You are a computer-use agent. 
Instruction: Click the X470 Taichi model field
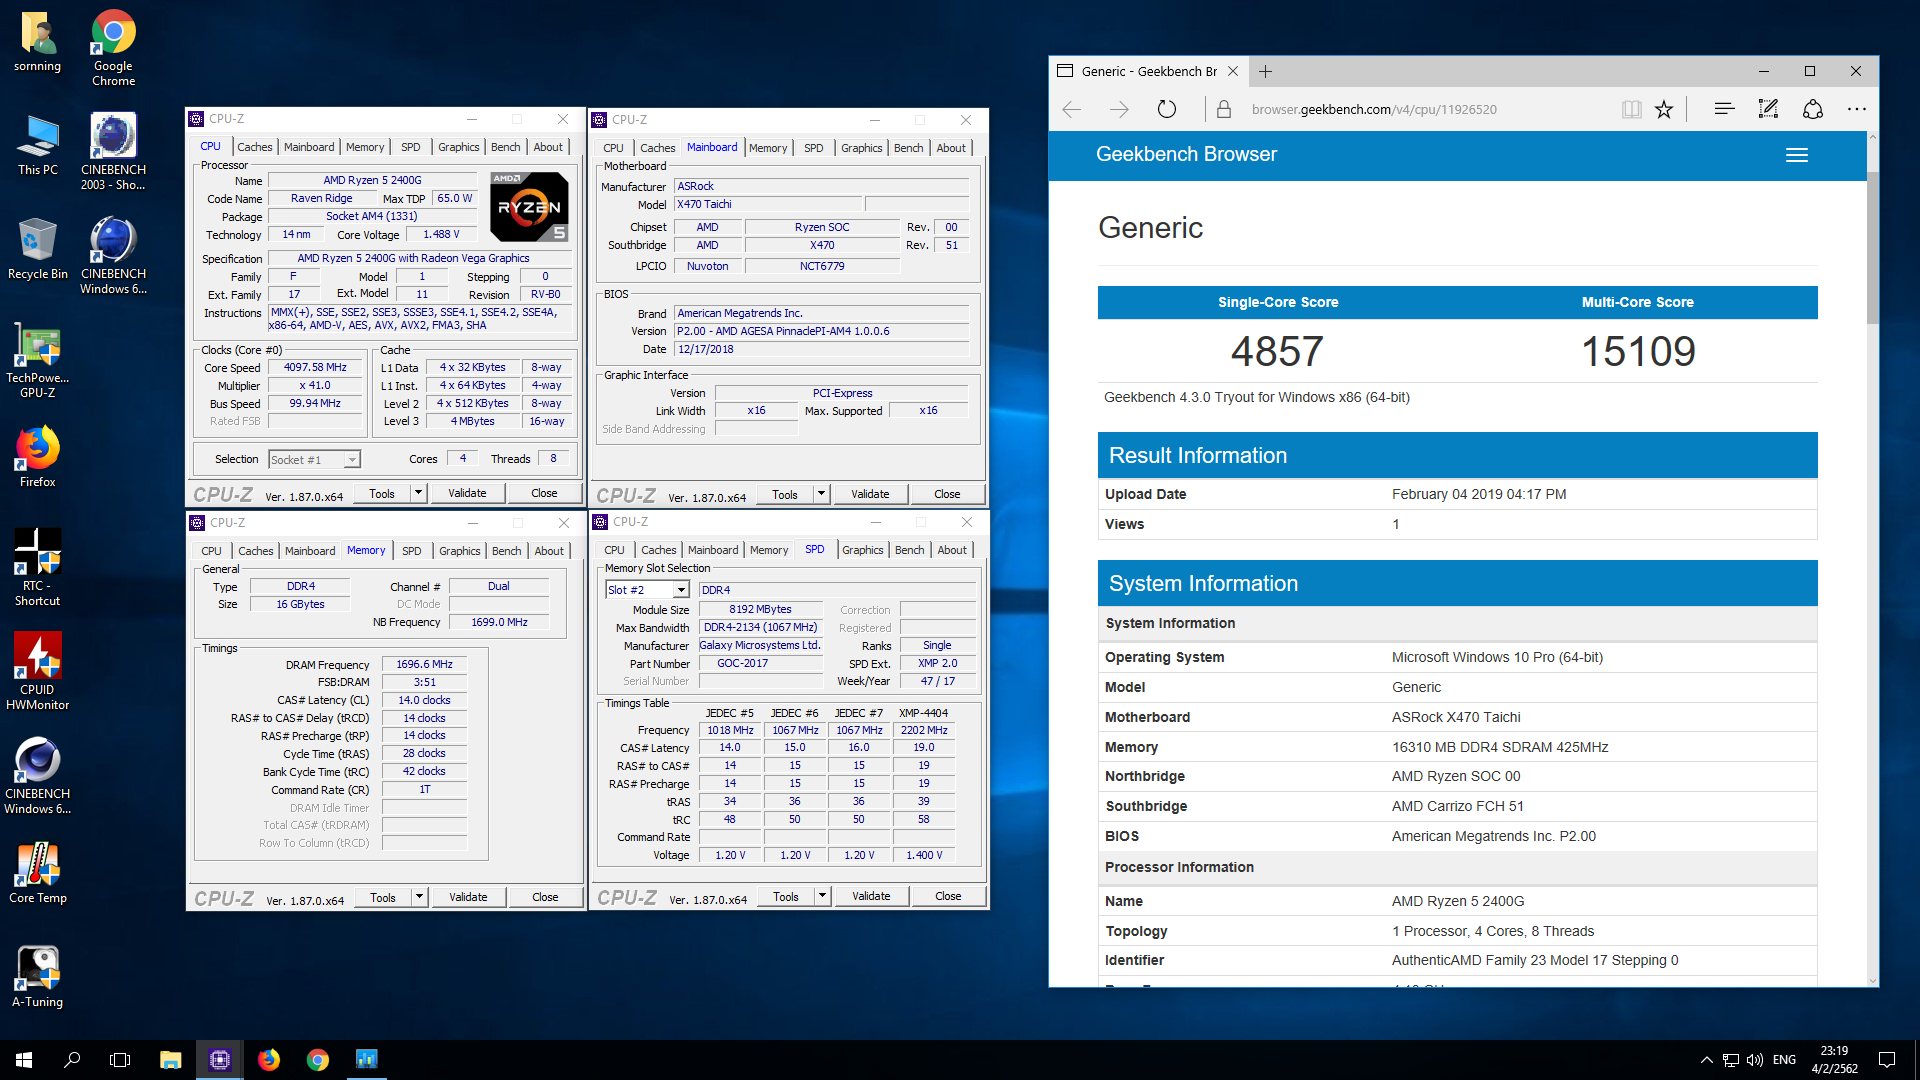(x=767, y=204)
